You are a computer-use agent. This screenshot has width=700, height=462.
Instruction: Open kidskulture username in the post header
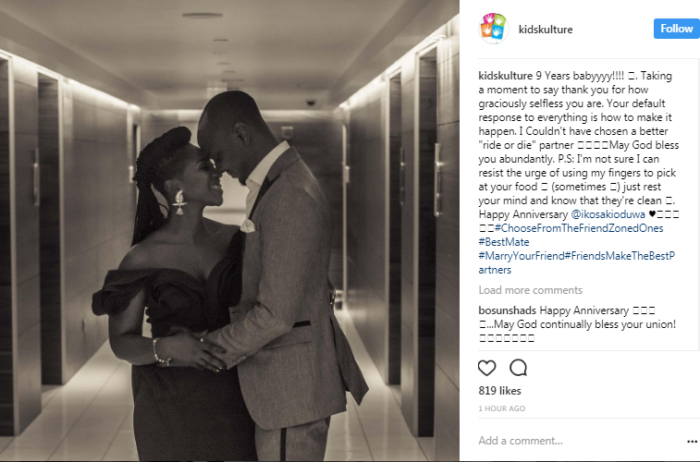coord(545,29)
